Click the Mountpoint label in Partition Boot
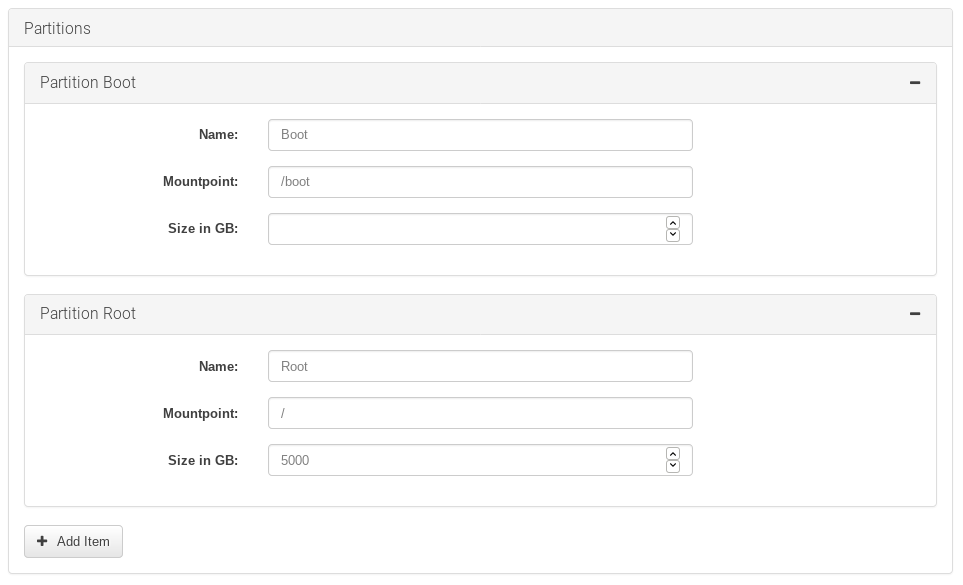The image size is (963, 585). [x=200, y=182]
